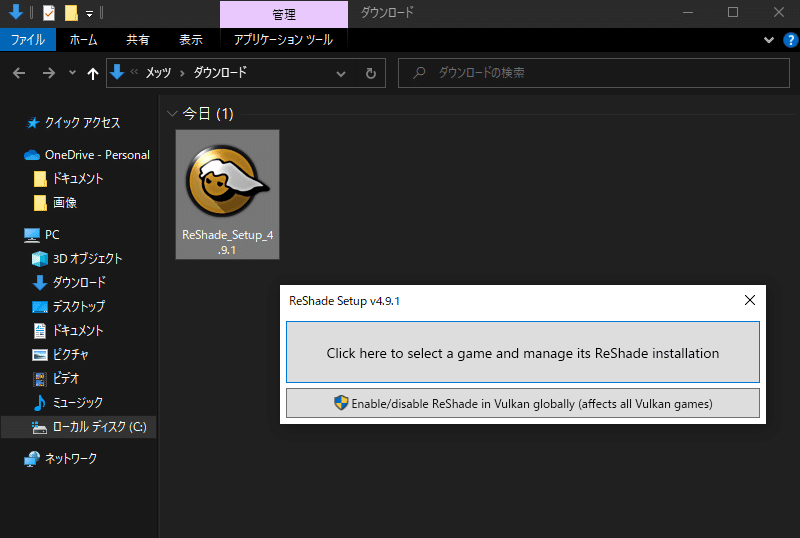This screenshot has height=538, width=800.
Task: Click the ビデオ film icon
Action: point(40,379)
